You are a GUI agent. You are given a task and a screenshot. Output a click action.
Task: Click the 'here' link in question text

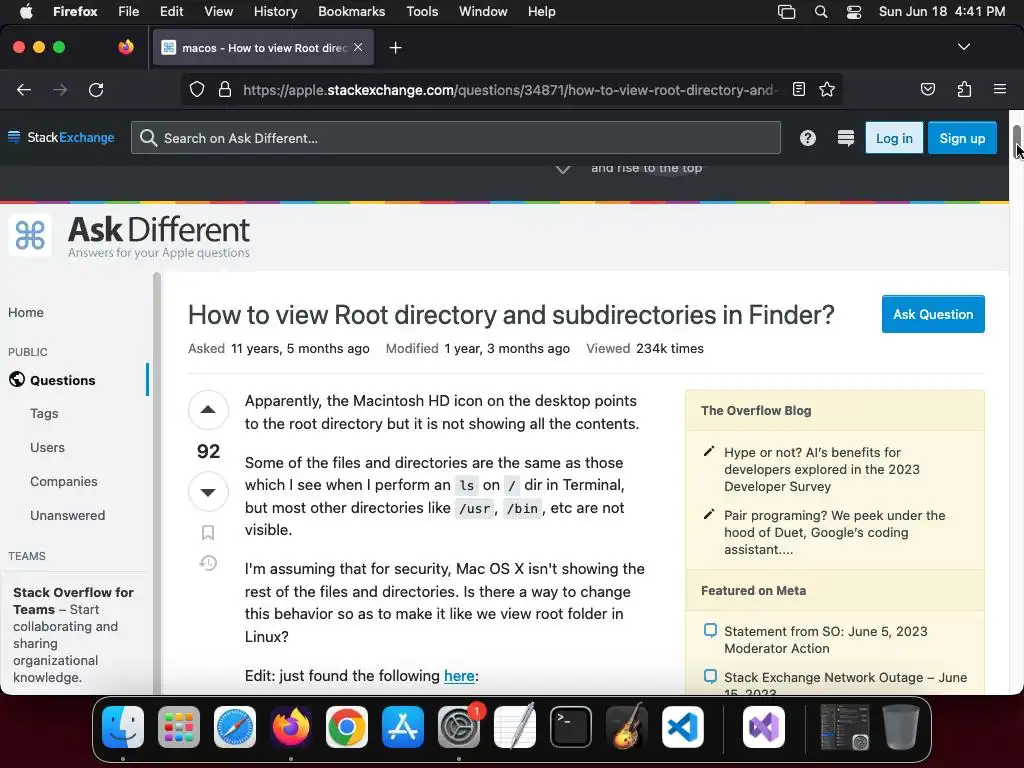pos(459,676)
